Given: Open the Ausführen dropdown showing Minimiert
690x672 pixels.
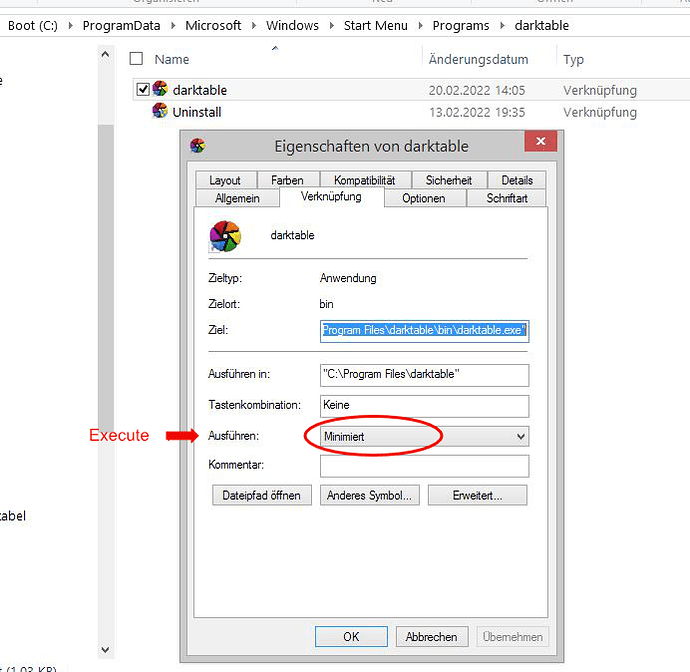Looking at the screenshot, I should 425,437.
